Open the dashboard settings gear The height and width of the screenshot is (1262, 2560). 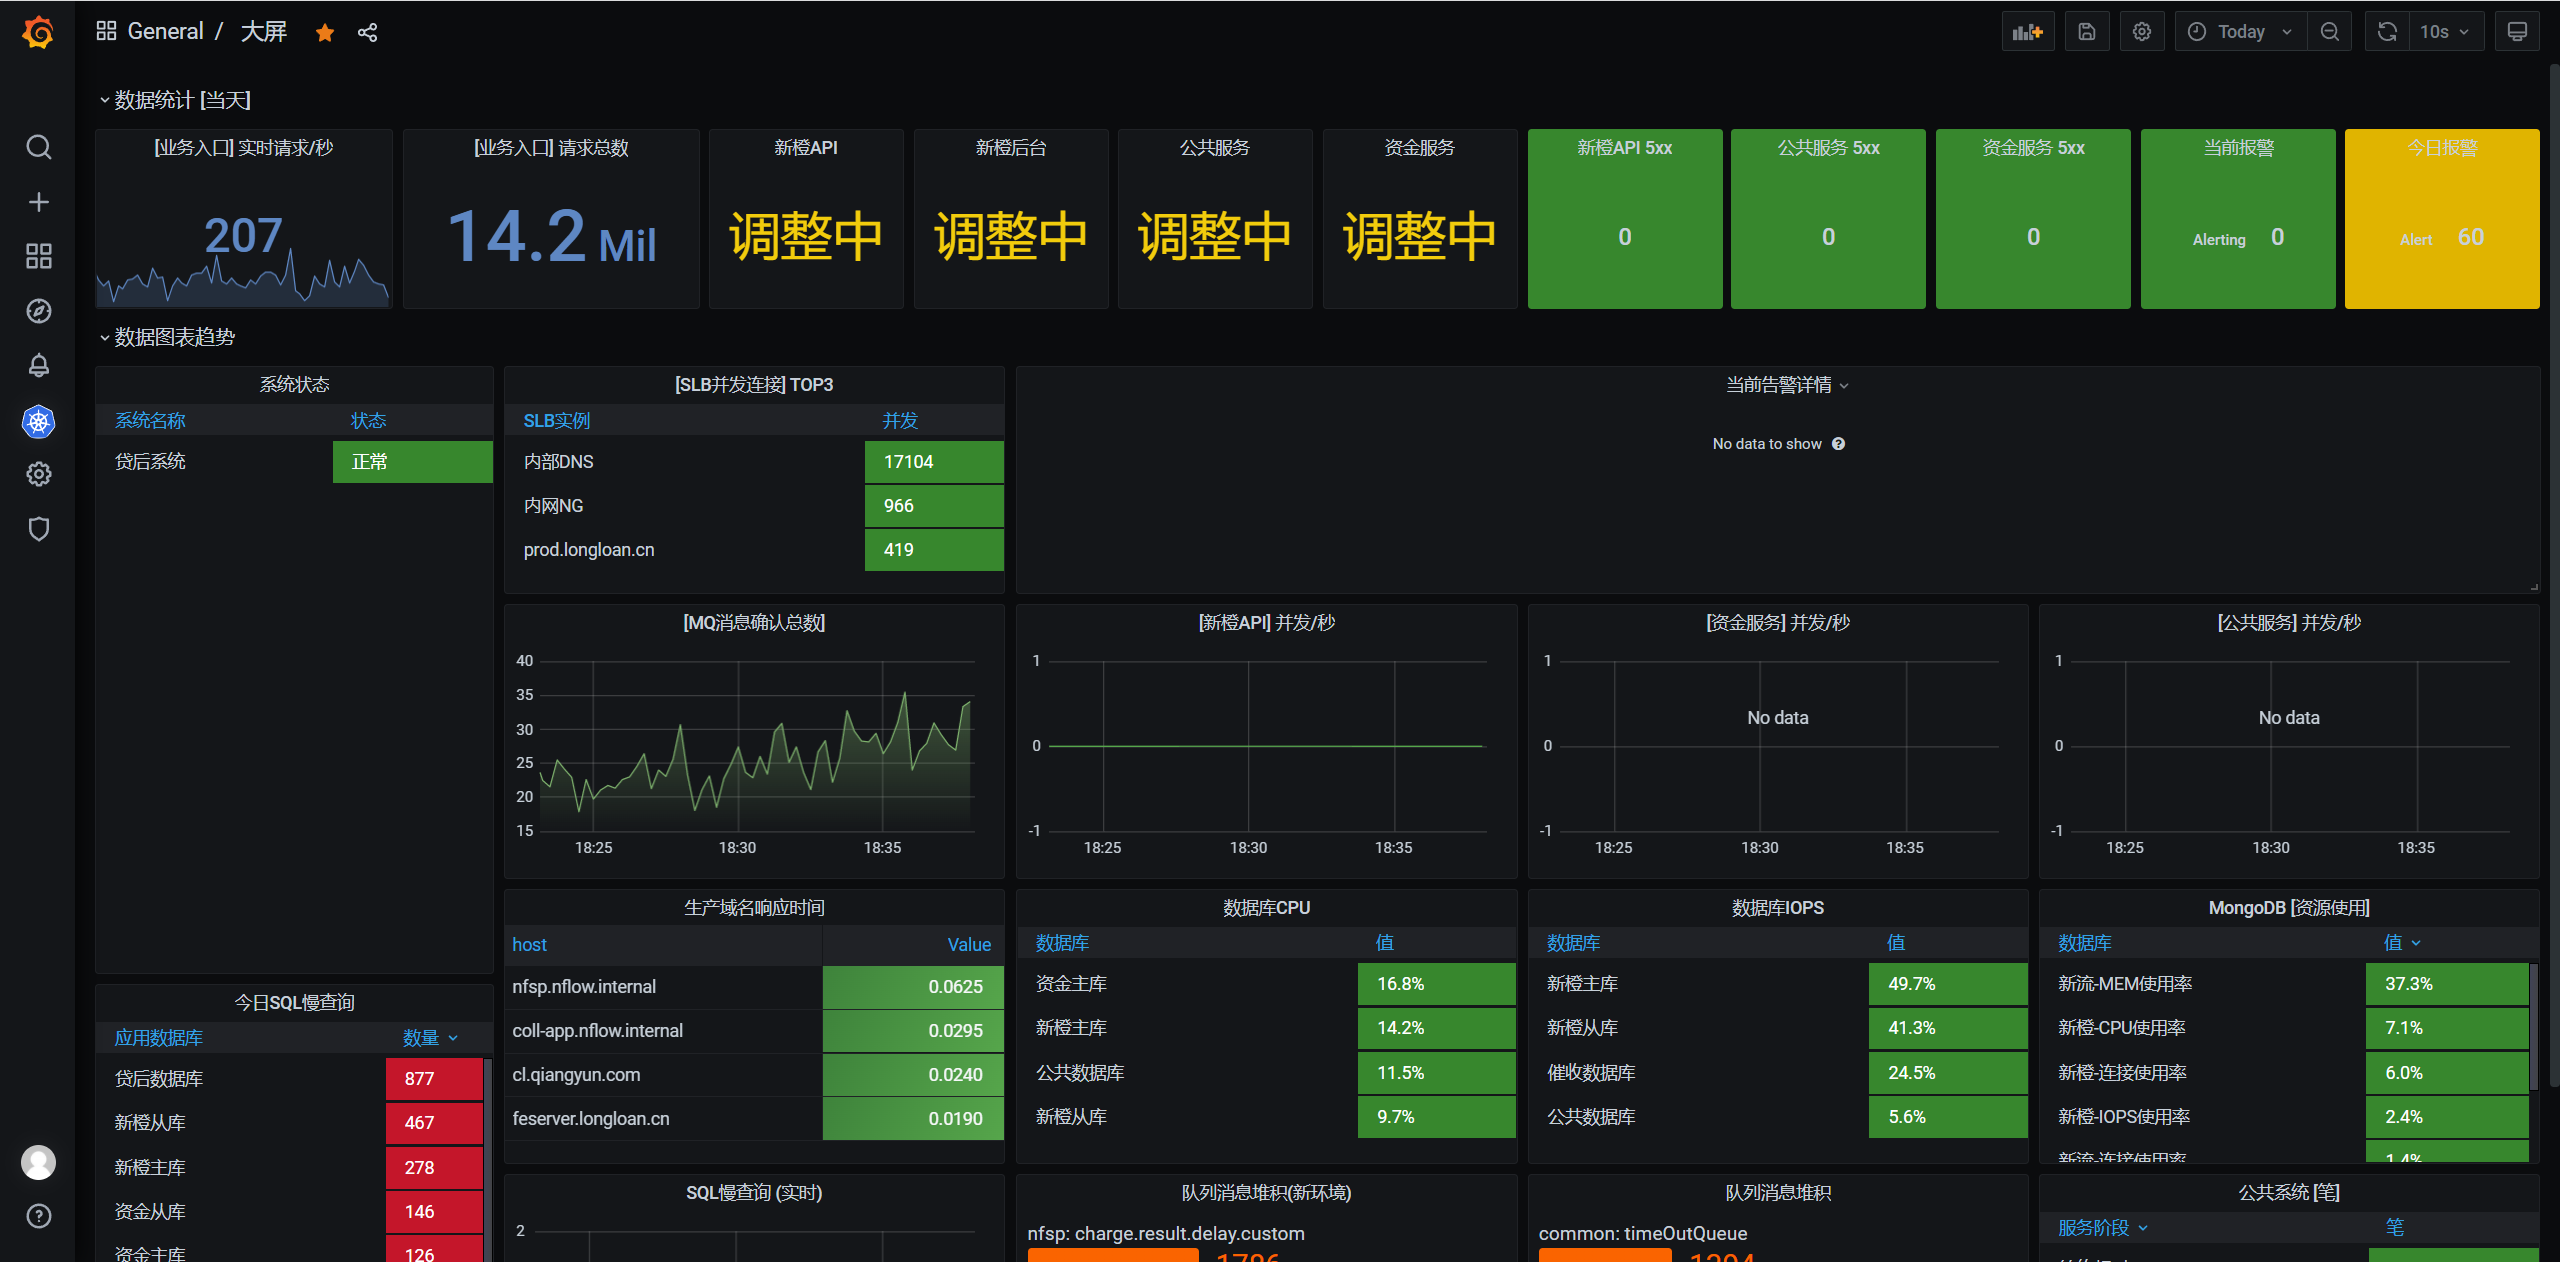point(2141,32)
